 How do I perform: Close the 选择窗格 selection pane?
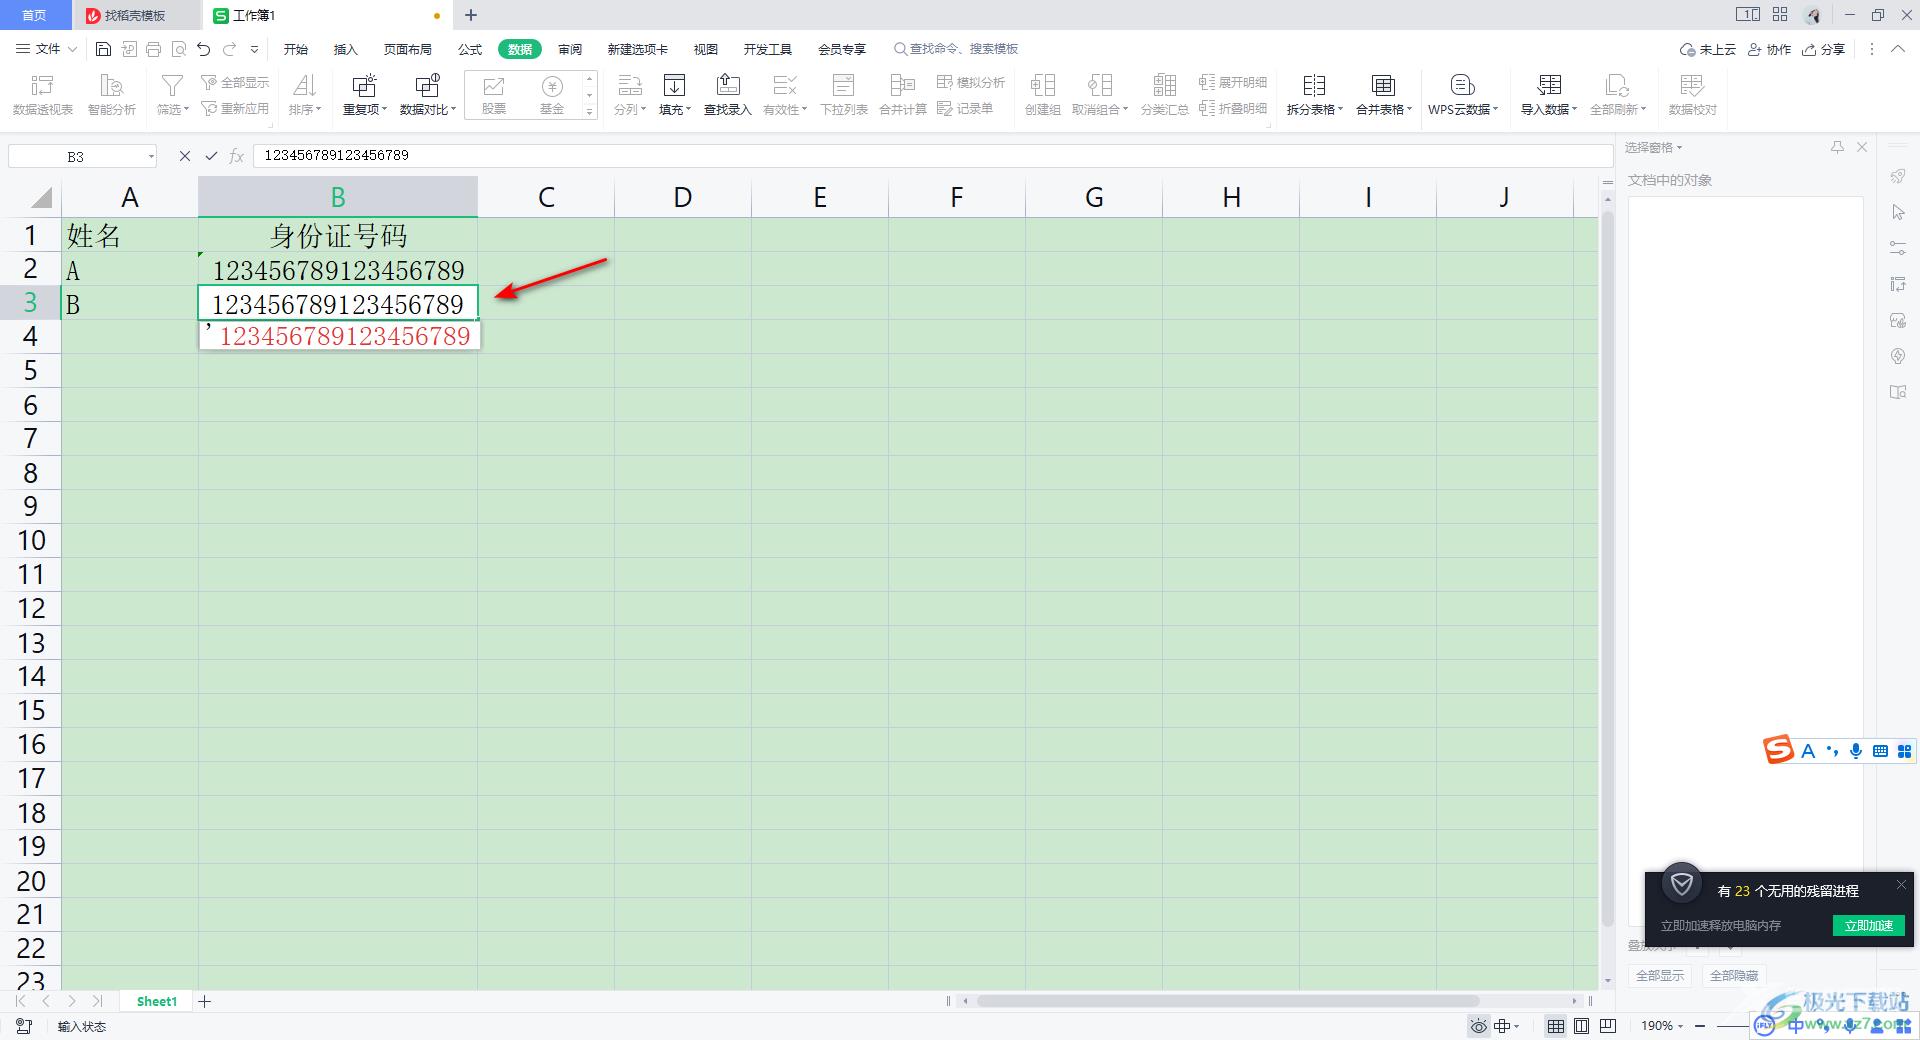(1862, 147)
